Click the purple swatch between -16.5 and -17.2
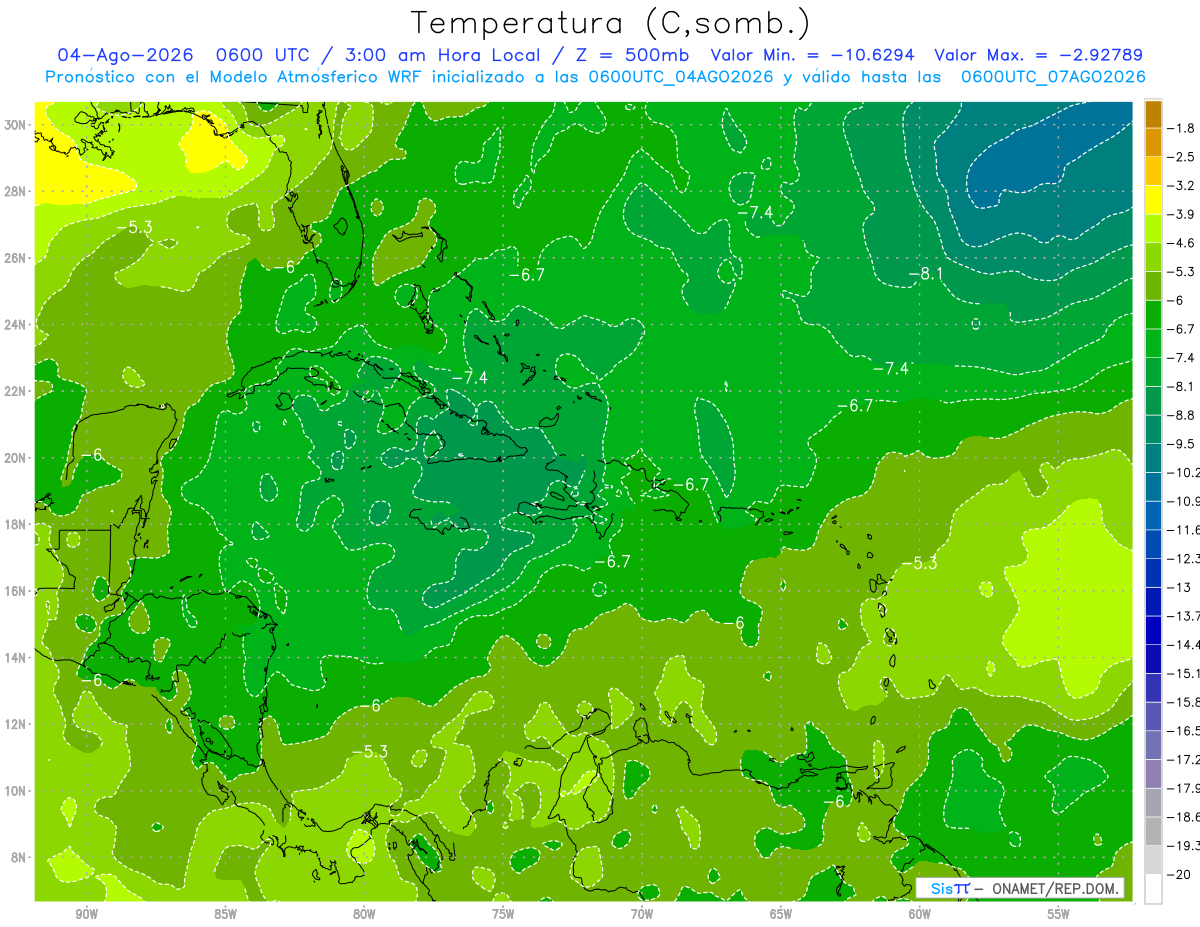This screenshot has width=1200, height=927. 1152,745
